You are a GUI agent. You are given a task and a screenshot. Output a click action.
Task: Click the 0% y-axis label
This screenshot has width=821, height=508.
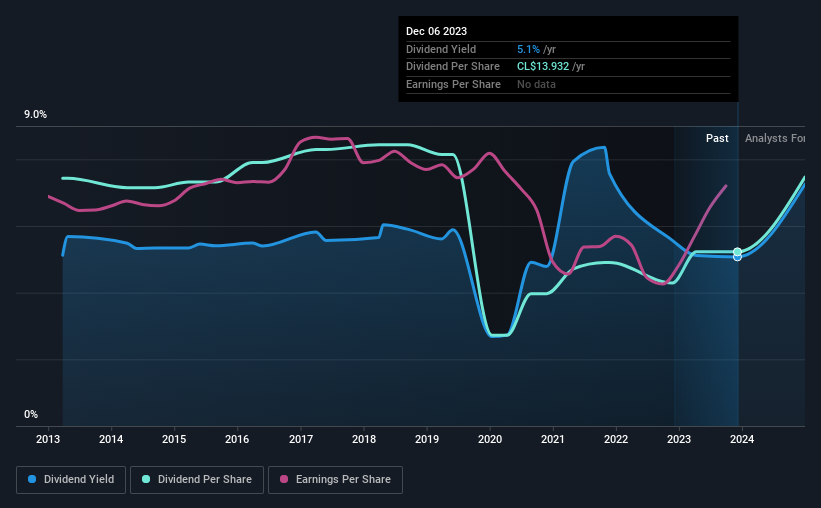[x=31, y=414]
